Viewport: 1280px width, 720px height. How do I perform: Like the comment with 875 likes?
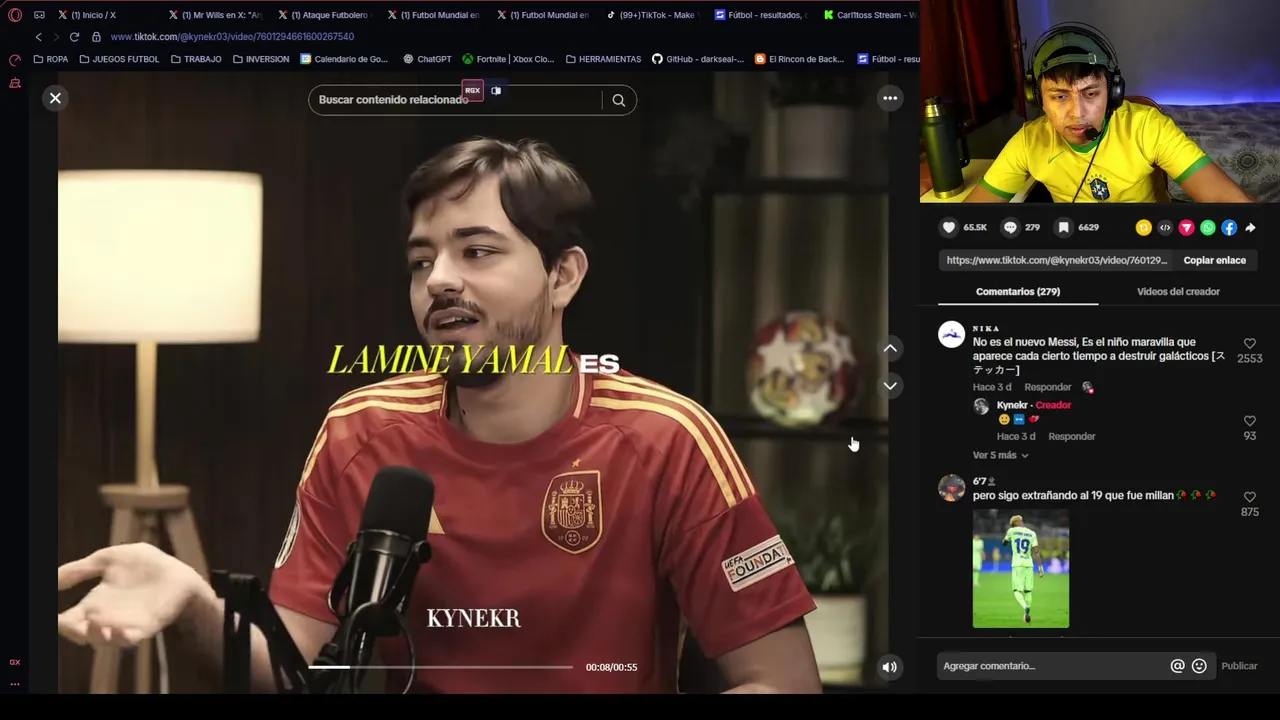pos(1249,497)
